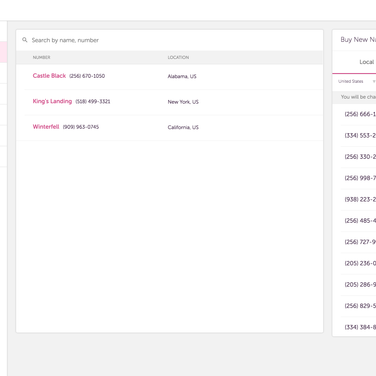Open the United States country dropdown

click(356, 81)
